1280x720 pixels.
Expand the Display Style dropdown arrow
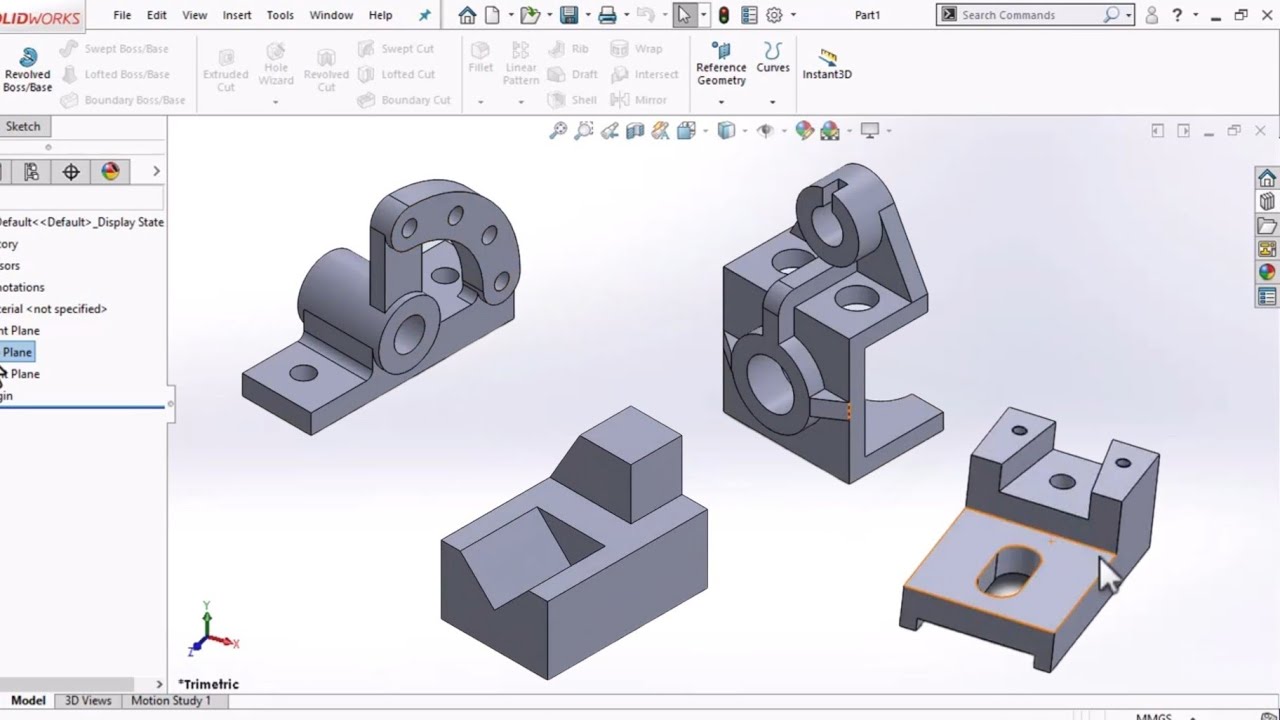click(x=745, y=131)
